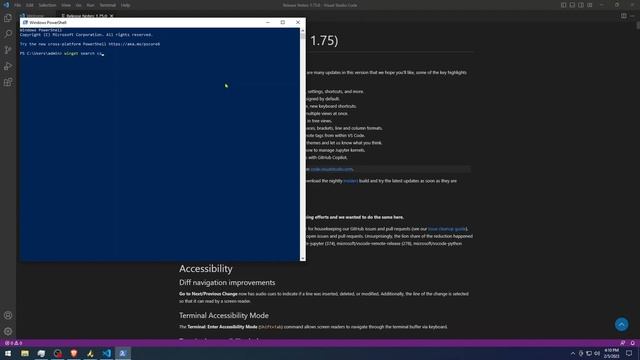Open File Explorer from the taskbar

25,353
